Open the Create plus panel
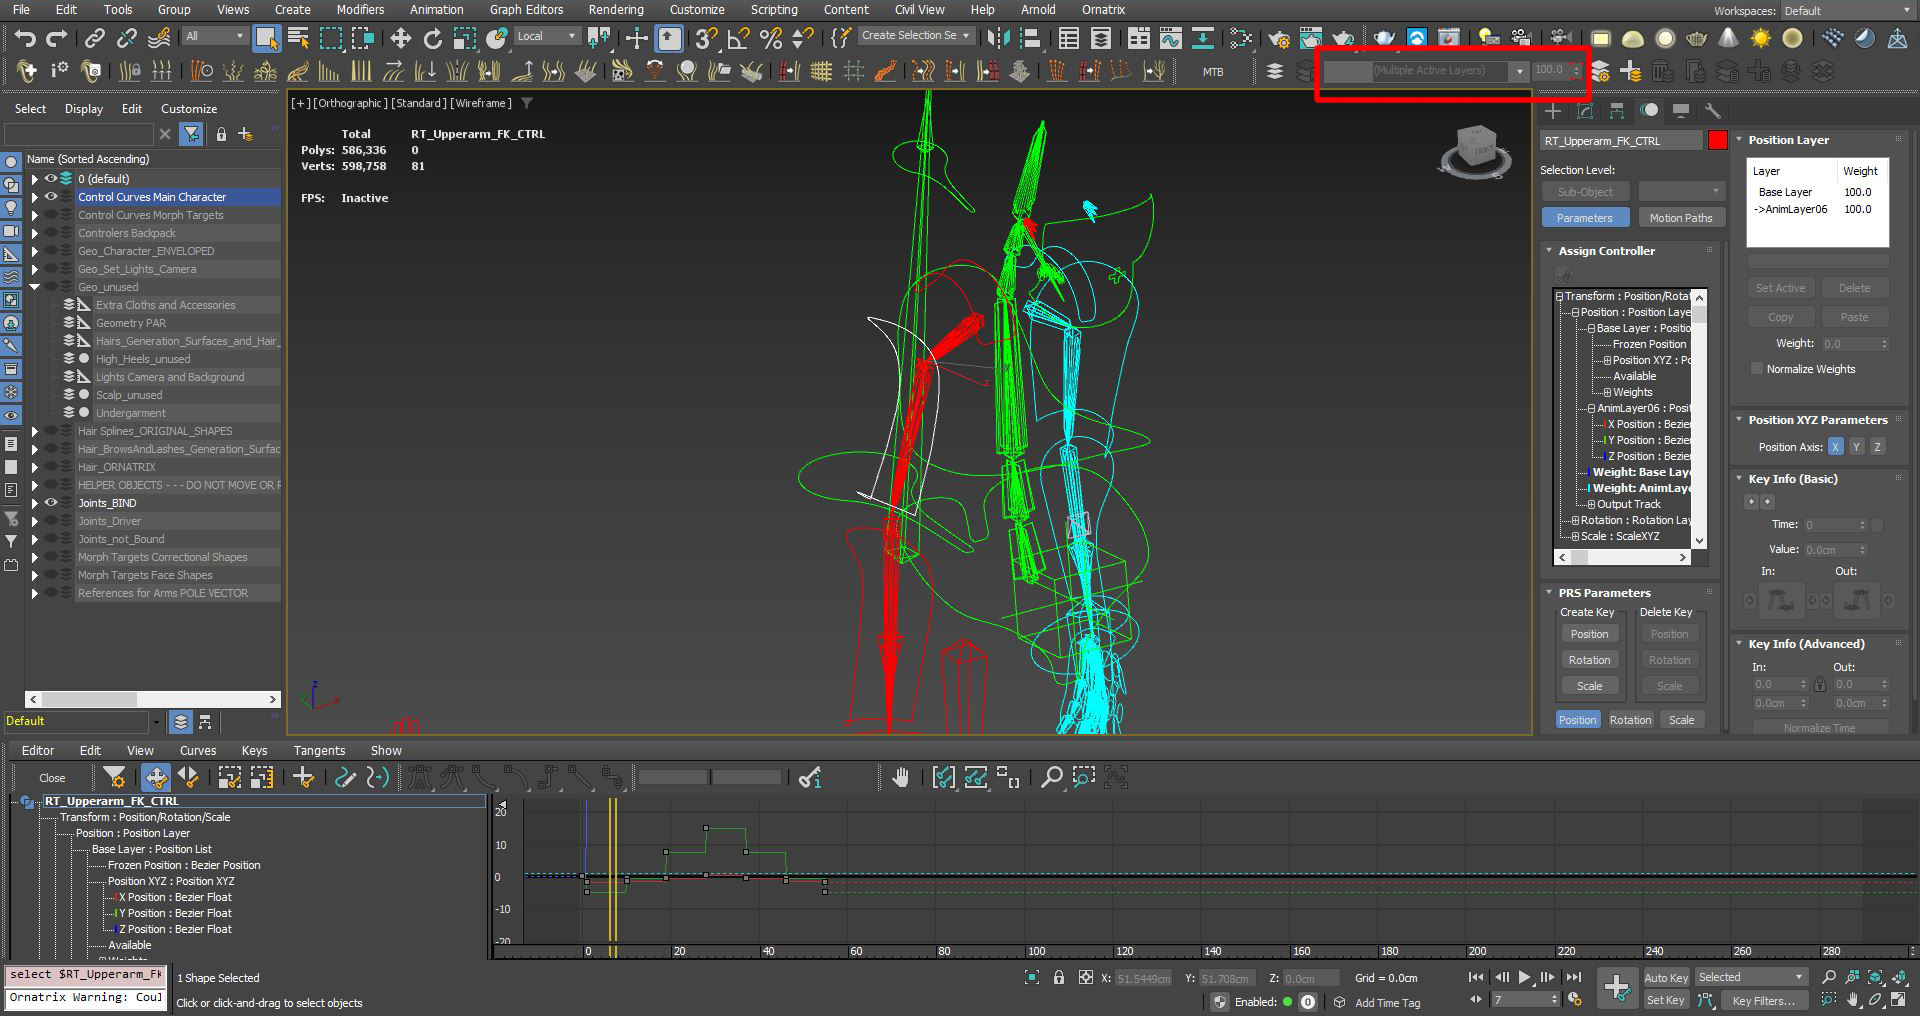The width and height of the screenshot is (1920, 1016). (x=1553, y=111)
